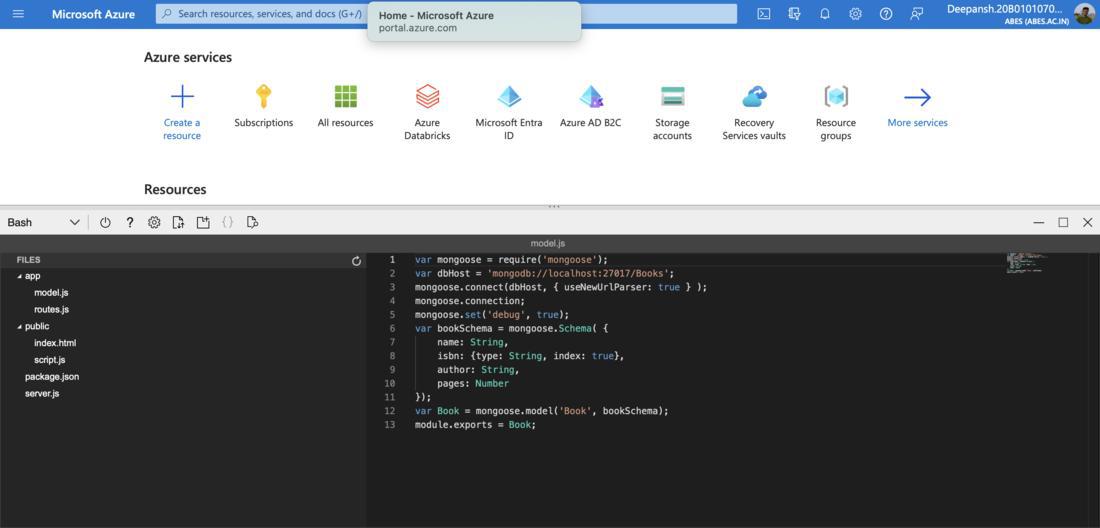The width and height of the screenshot is (1100, 528).
Task: Click the Azure services heading
Action: click(187, 57)
